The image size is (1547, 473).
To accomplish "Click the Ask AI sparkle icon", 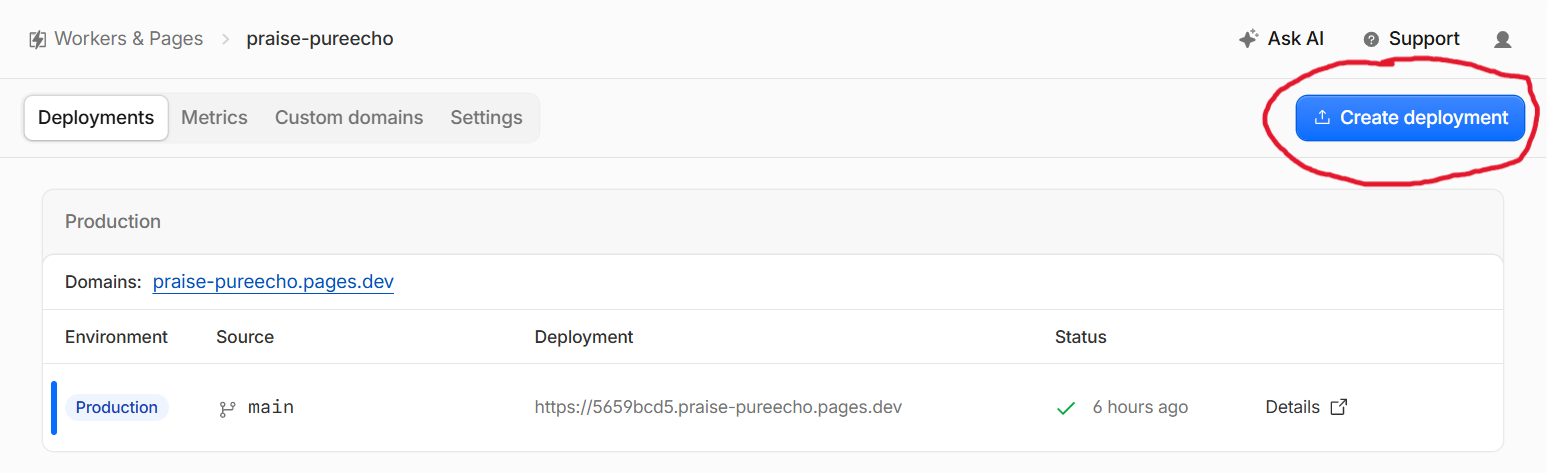I will click(1248, 39).
